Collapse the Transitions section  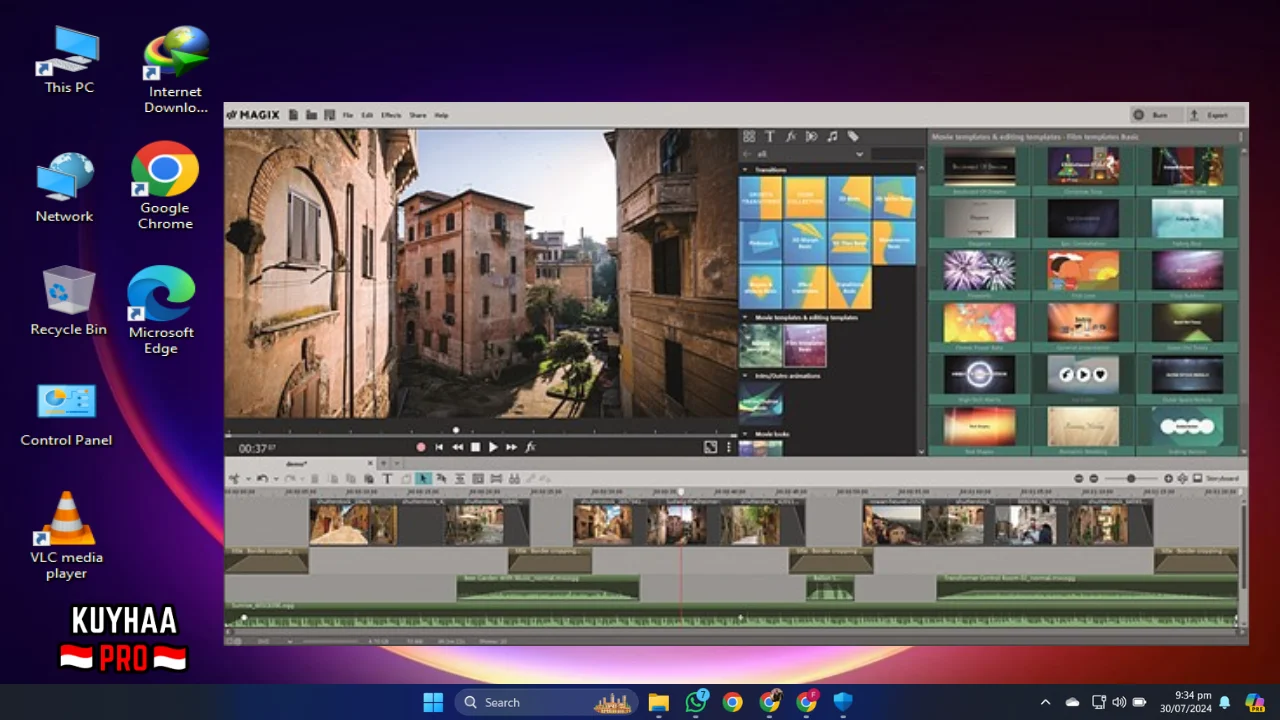tap(745, 170)
